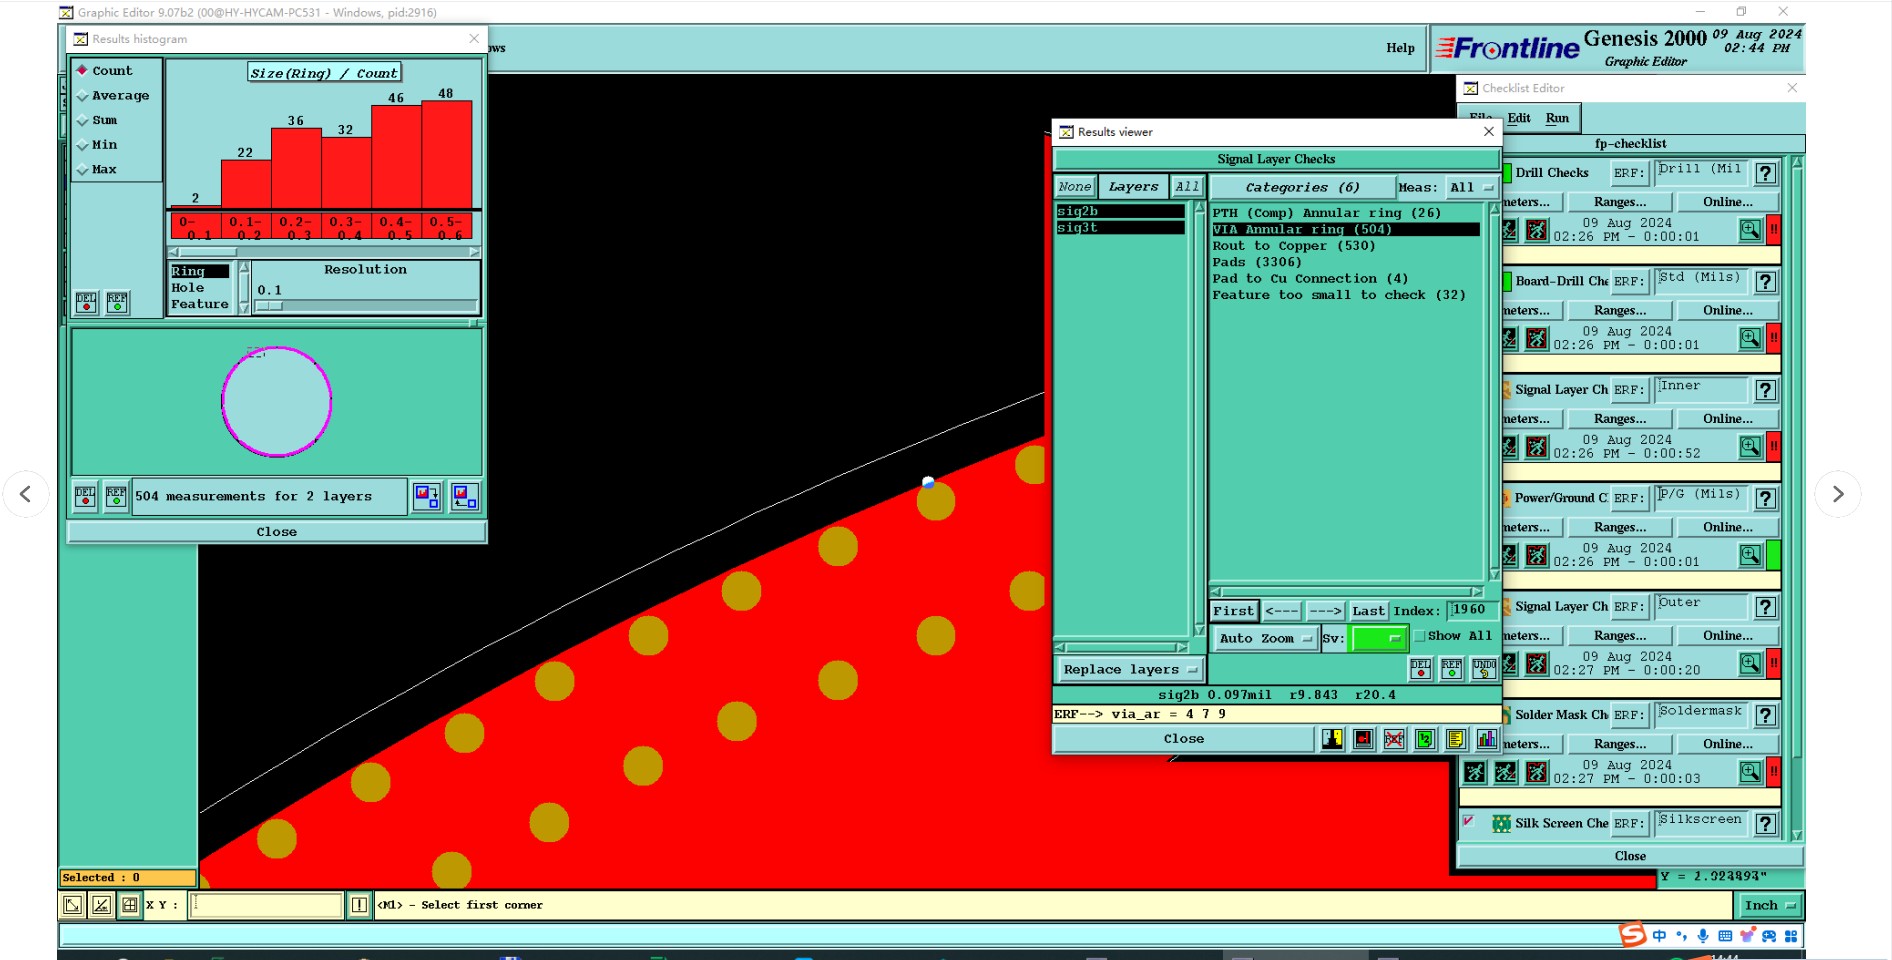Click the DEL icon under the histogram Count options
1892x960 pixels.
coord(86,302)
